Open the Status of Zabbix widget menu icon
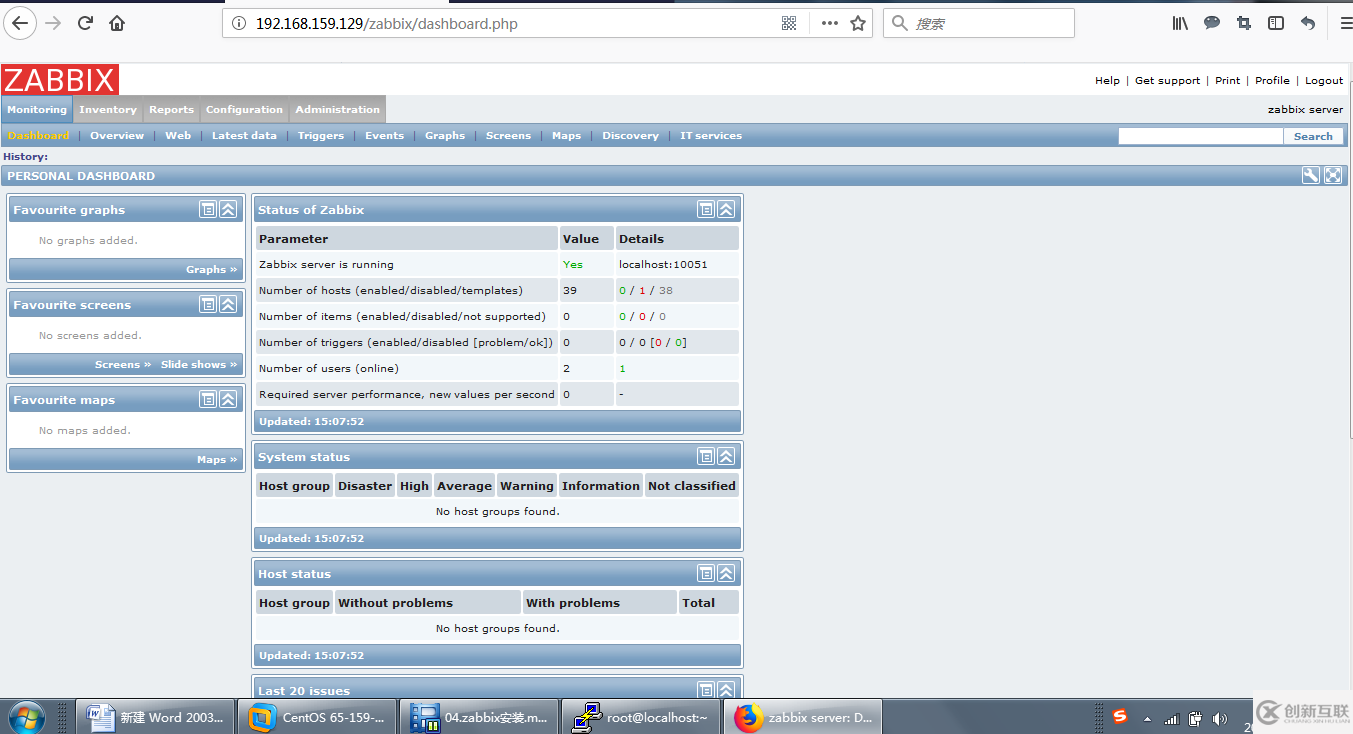Screen dimensions: 1353x734 tap(706, 209)
